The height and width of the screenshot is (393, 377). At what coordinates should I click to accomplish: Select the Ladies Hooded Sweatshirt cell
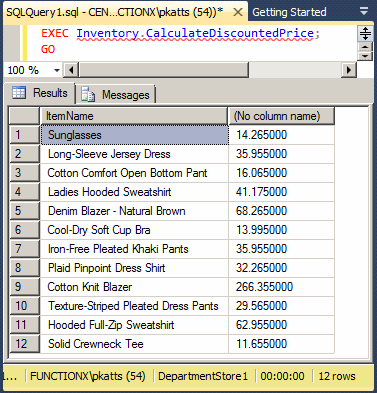coord(135,192)
